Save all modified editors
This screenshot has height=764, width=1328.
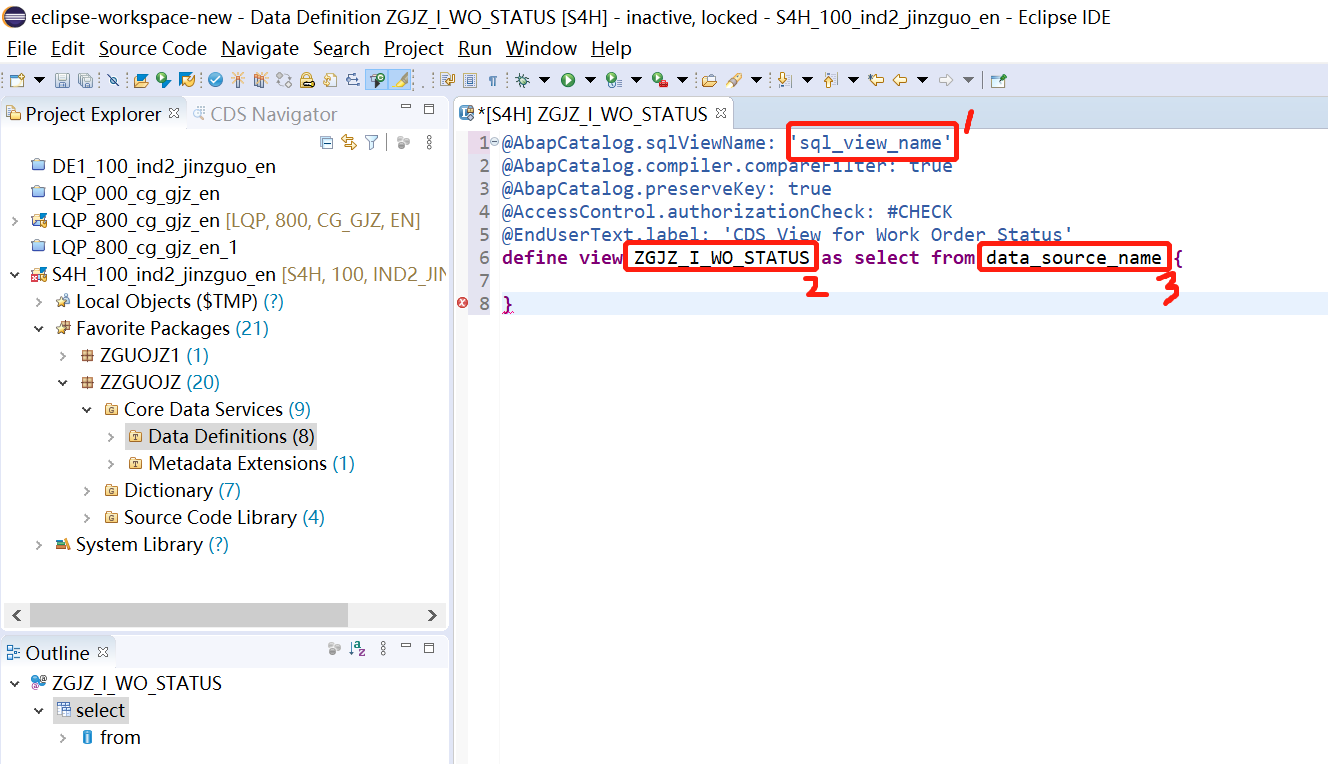tap(86, 79)
